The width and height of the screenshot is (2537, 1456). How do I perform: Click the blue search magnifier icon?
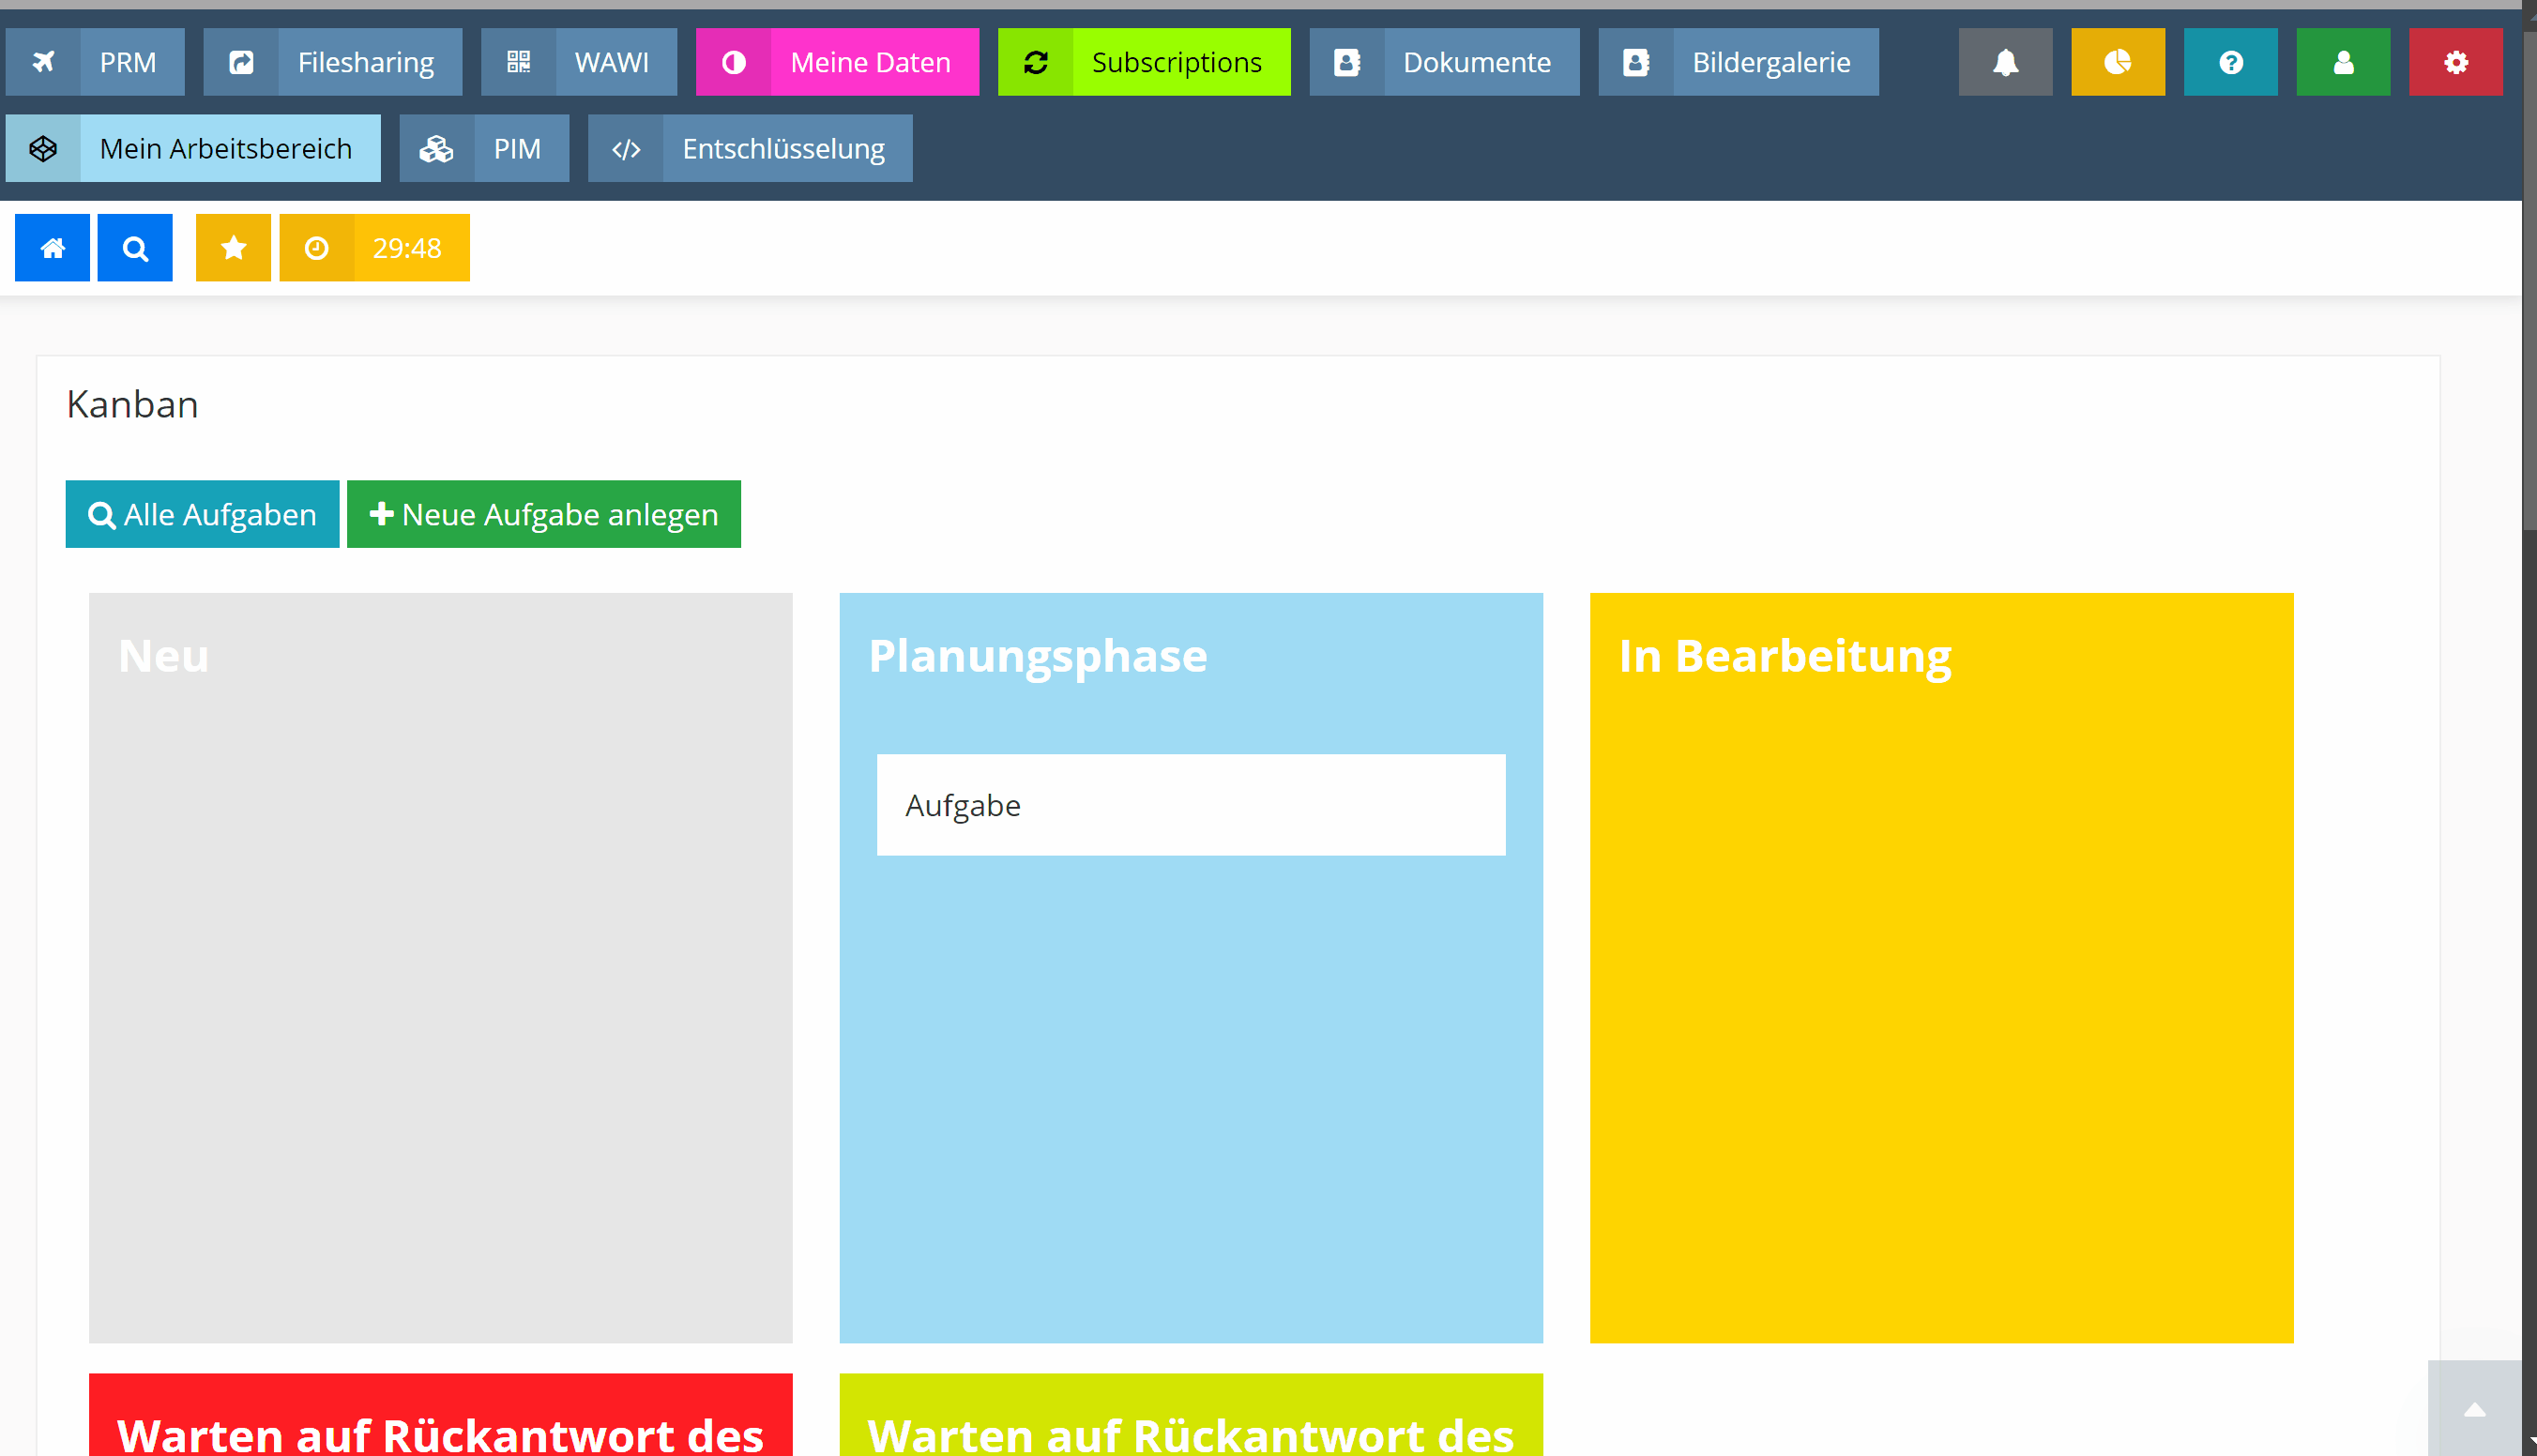point(135,248)
